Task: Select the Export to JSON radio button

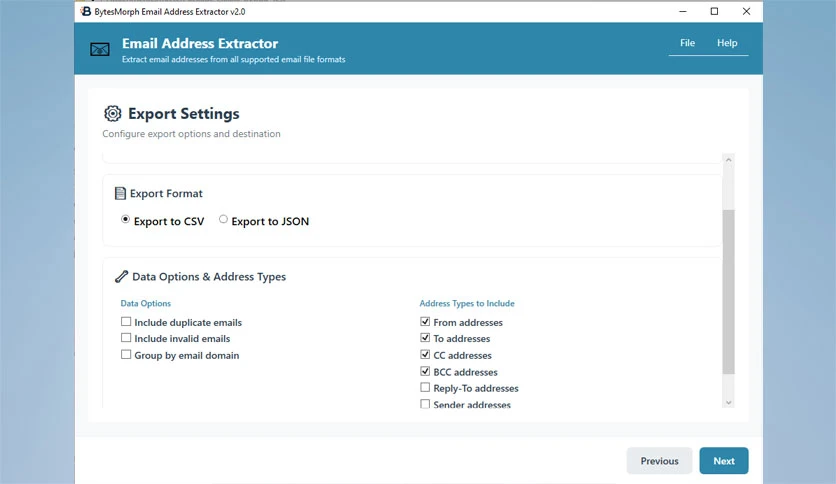Action: [x=223, y=219]
